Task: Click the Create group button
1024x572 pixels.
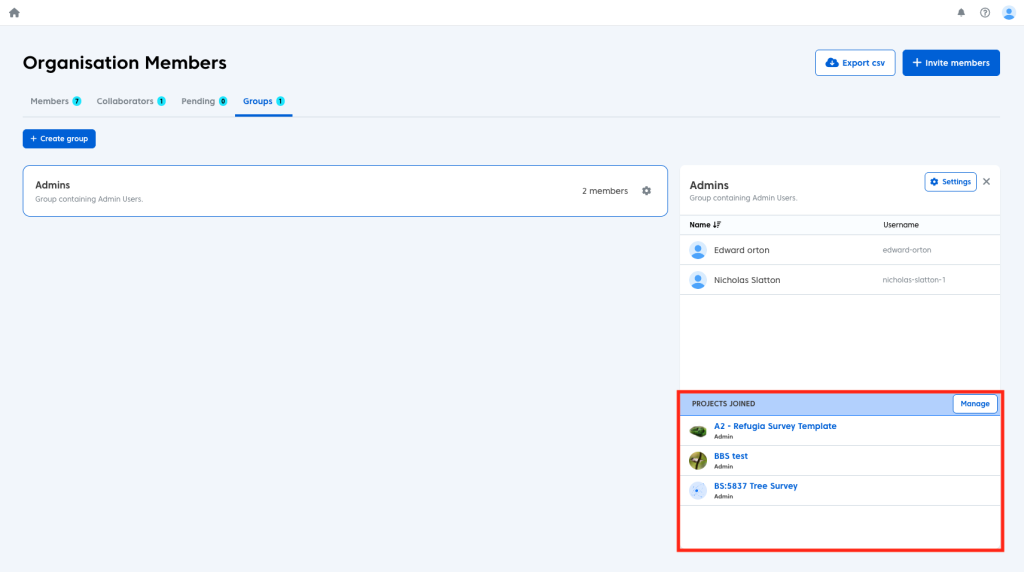Action: (x=59, y=139)
